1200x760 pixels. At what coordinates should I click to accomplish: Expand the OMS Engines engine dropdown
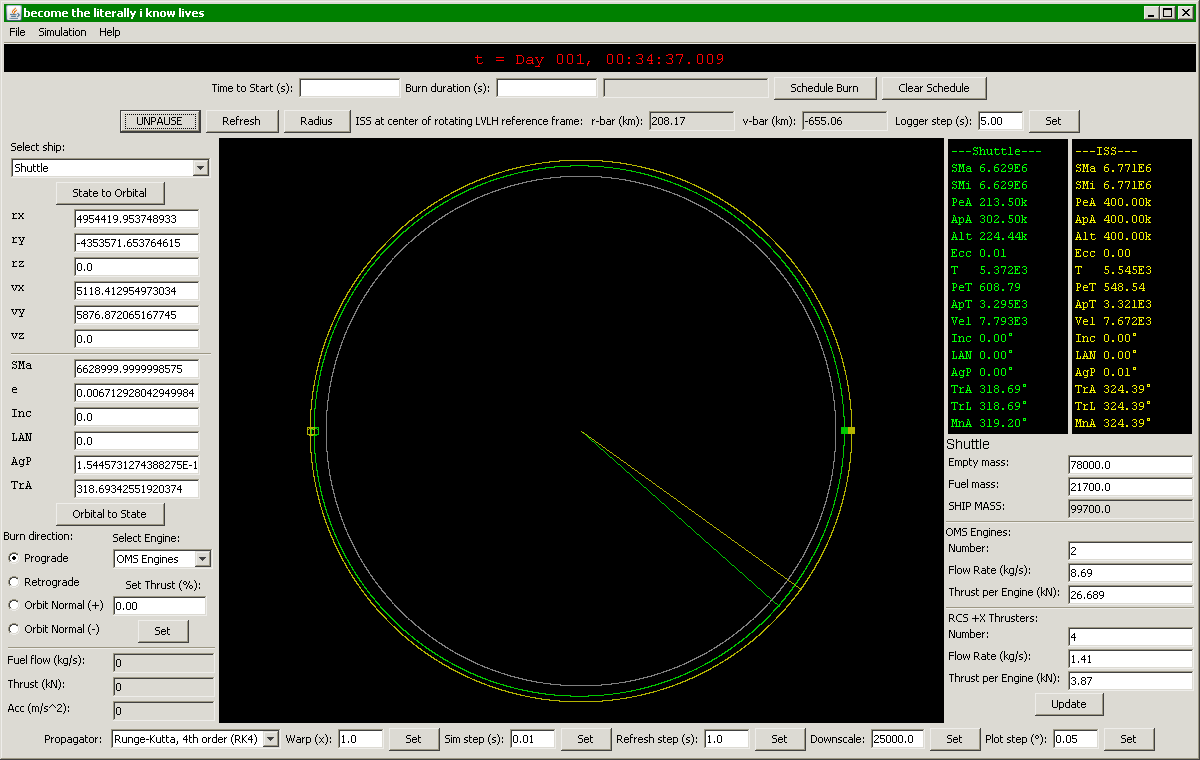click(x=162, y=559)
